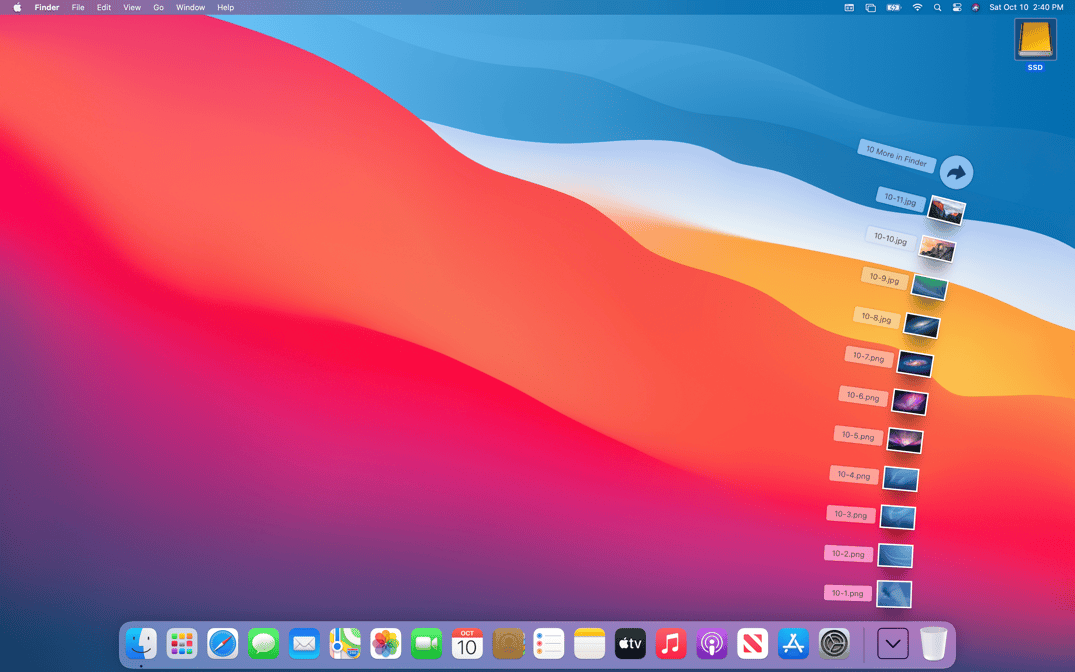Viewport: 1075px width, 672px height.
Task: Open the File menu
Action: [x=78, y=8]
